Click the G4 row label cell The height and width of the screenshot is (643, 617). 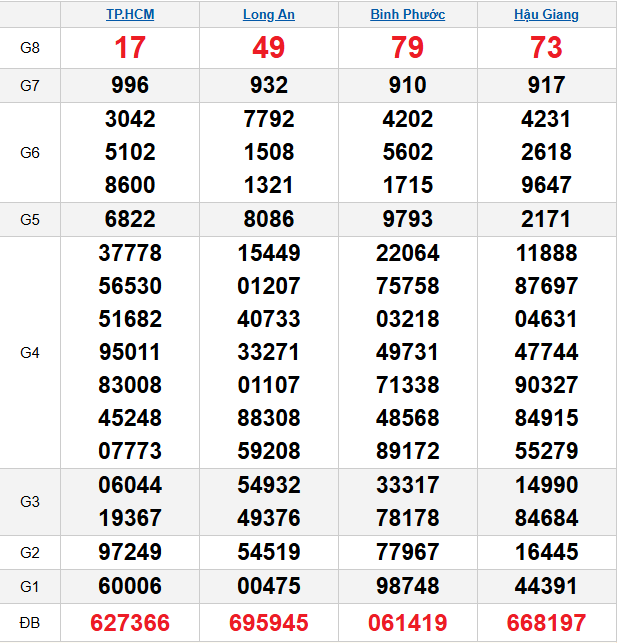point(30,352)
